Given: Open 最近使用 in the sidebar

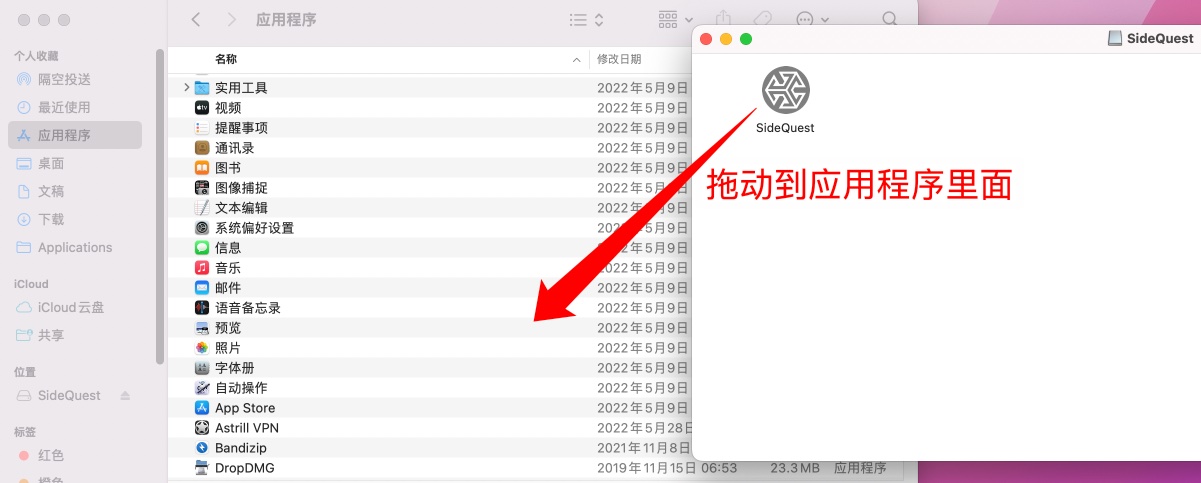Looking at the screenshot, I should pos(75,107).
